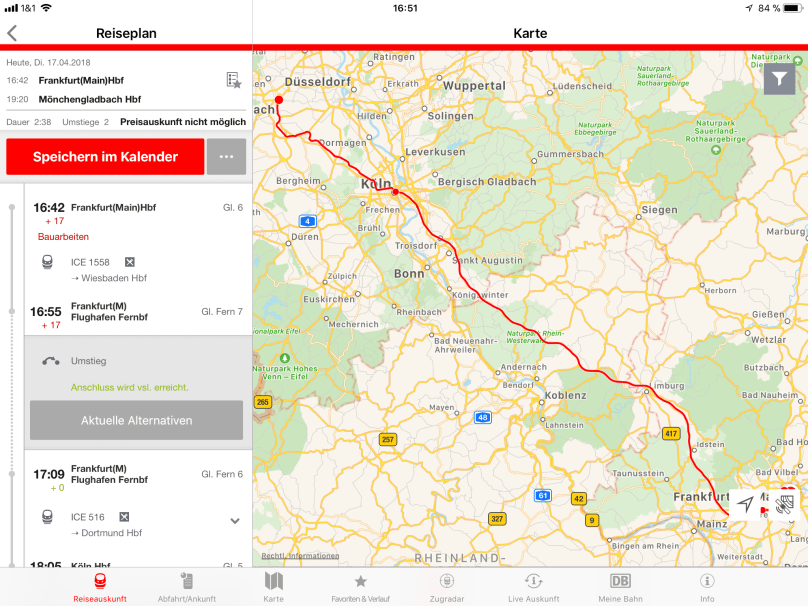The width and height of the screenshot is (808, 606).
Task: Open the three-dots more options button
Action: pos(226,157)
